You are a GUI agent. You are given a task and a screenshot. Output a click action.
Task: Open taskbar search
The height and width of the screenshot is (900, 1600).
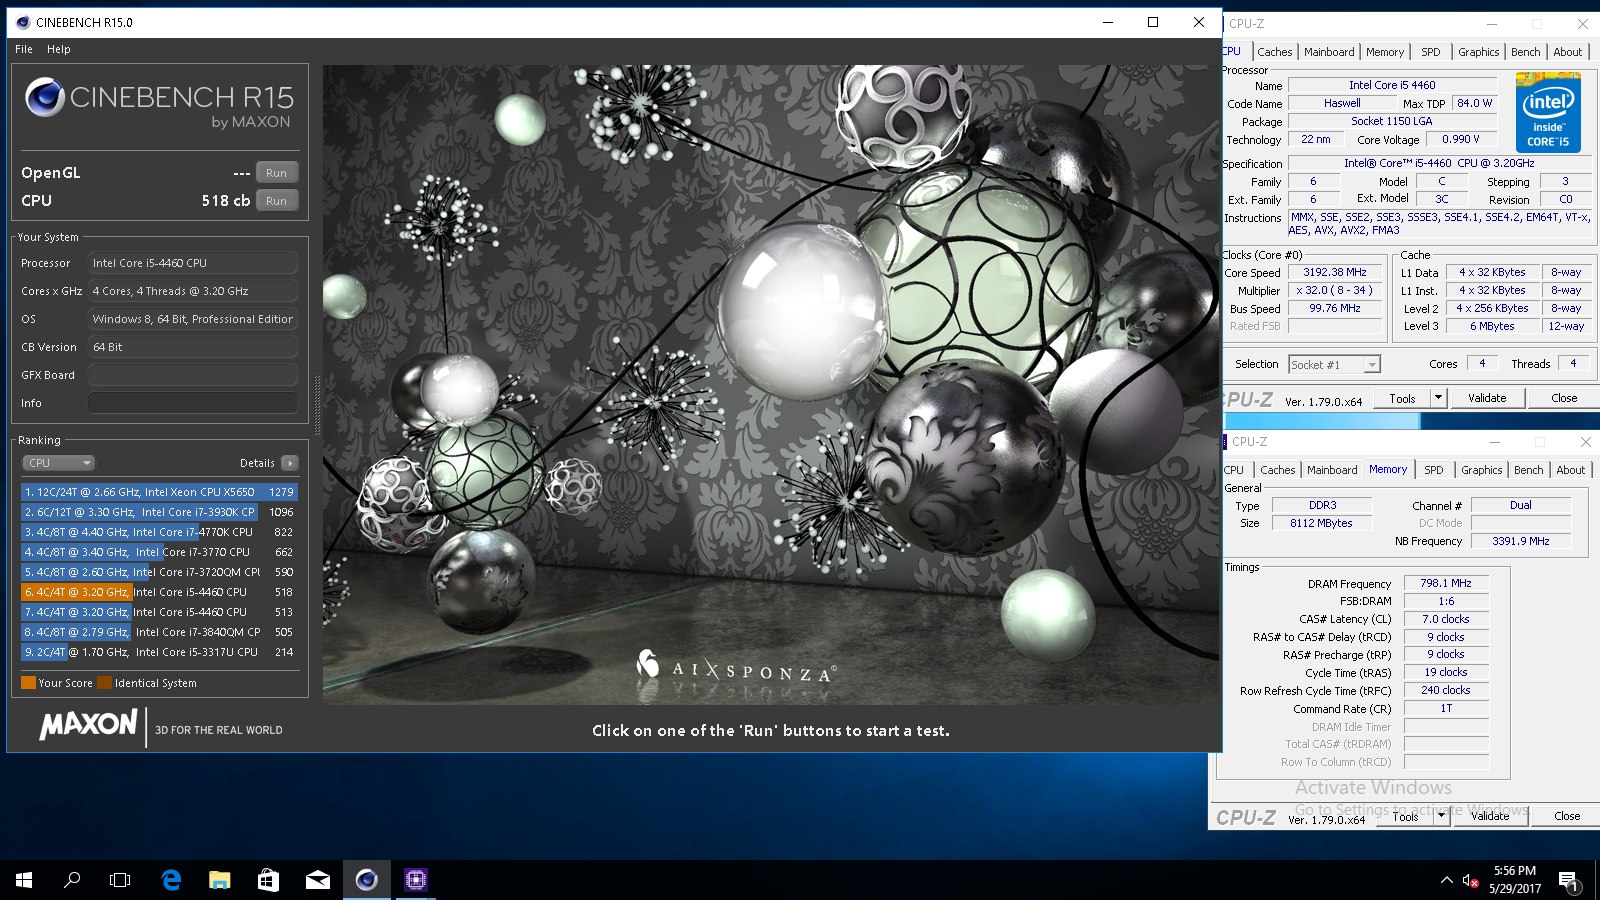(72, 880)
